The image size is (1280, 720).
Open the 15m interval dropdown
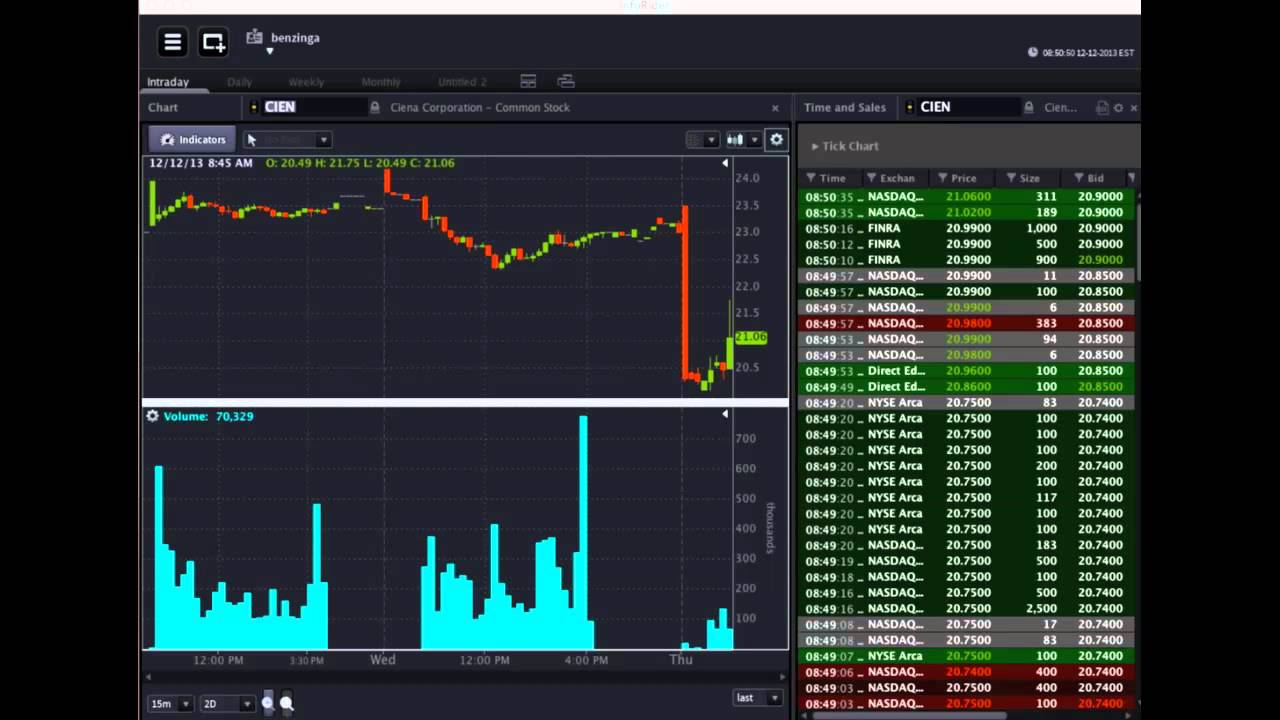click(170, 704)
